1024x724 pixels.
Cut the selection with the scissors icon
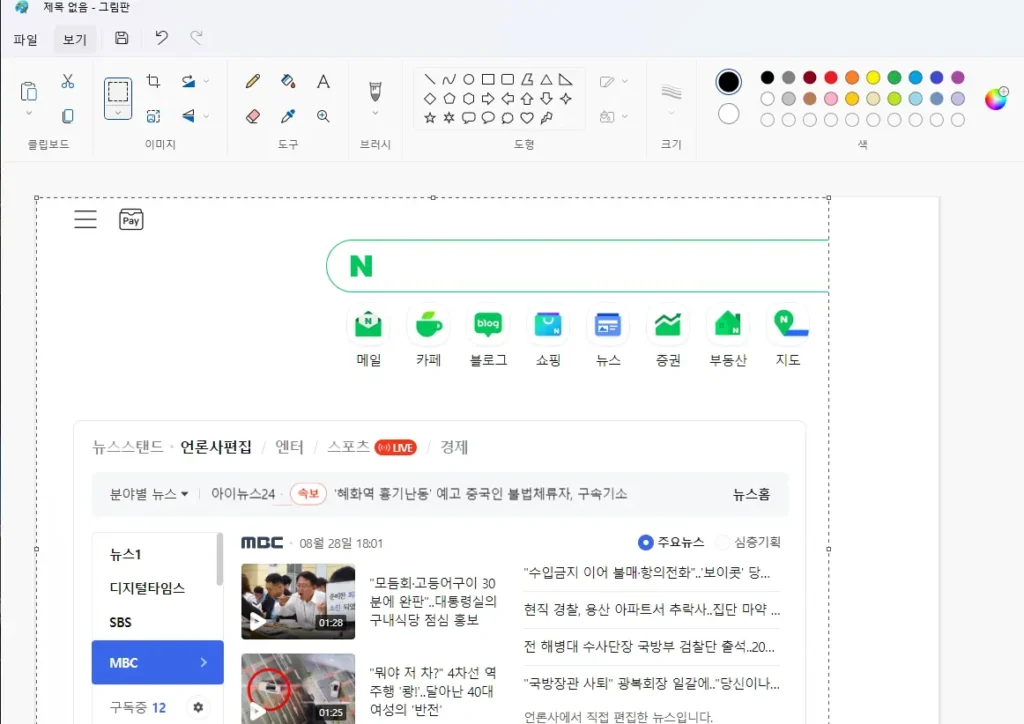[68, 81]
